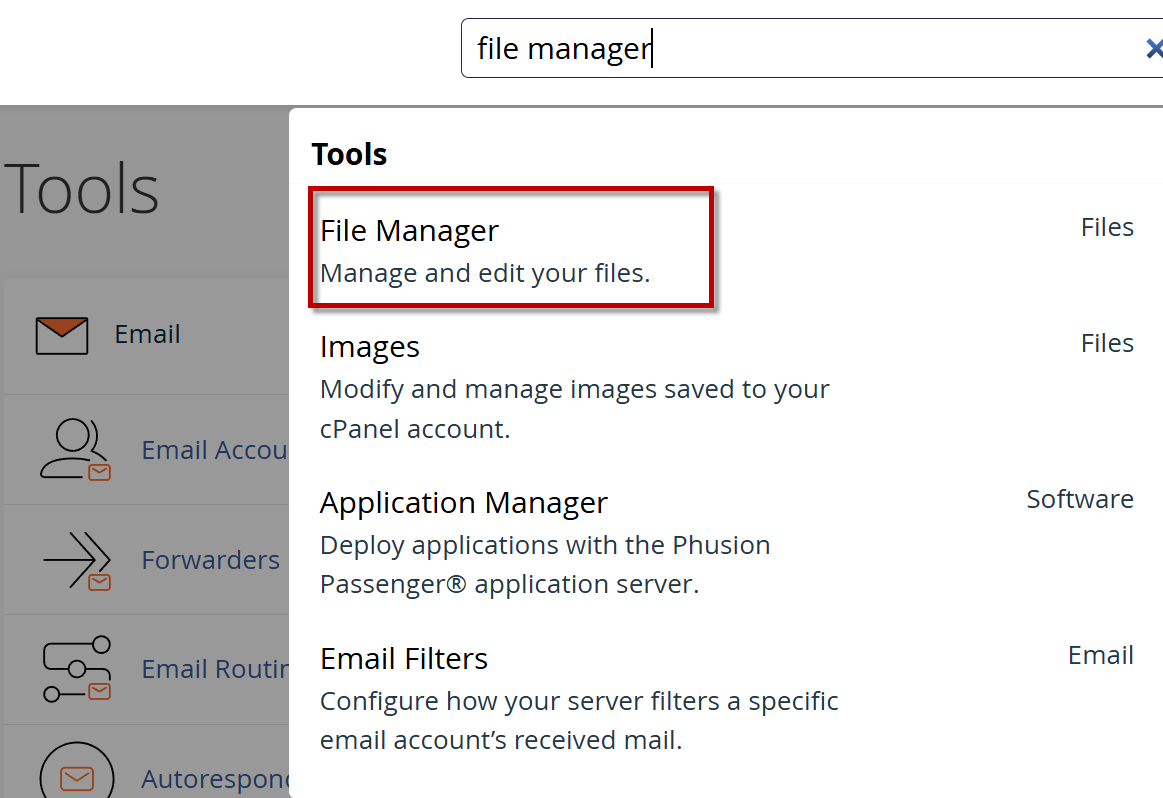Collapse the Email section header
This screenshot has height=798, width=1163.
coord(147,335)
